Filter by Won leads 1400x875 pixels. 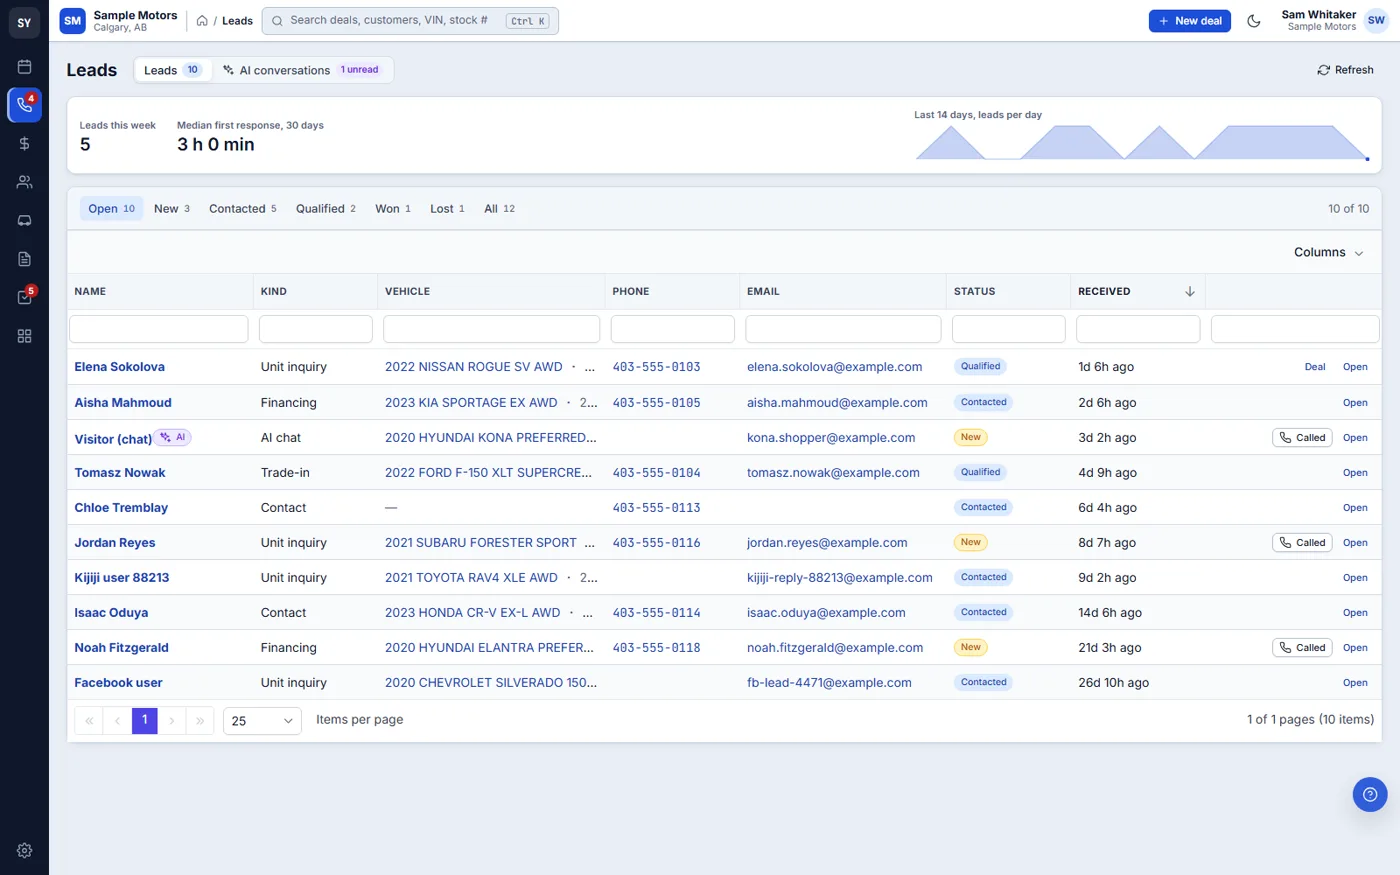tap(392, 209)
